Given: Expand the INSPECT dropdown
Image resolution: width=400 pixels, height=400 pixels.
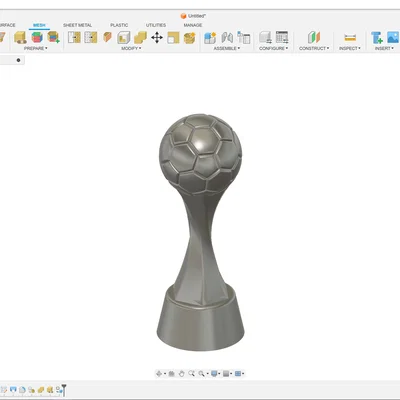Looking at the screenshot, I should coord(350,48).
